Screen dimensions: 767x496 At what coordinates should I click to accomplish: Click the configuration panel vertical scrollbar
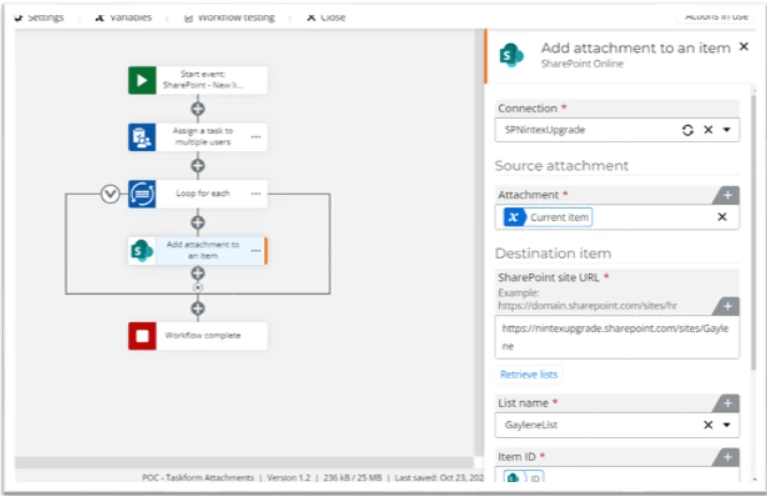(x=754, y=232)
